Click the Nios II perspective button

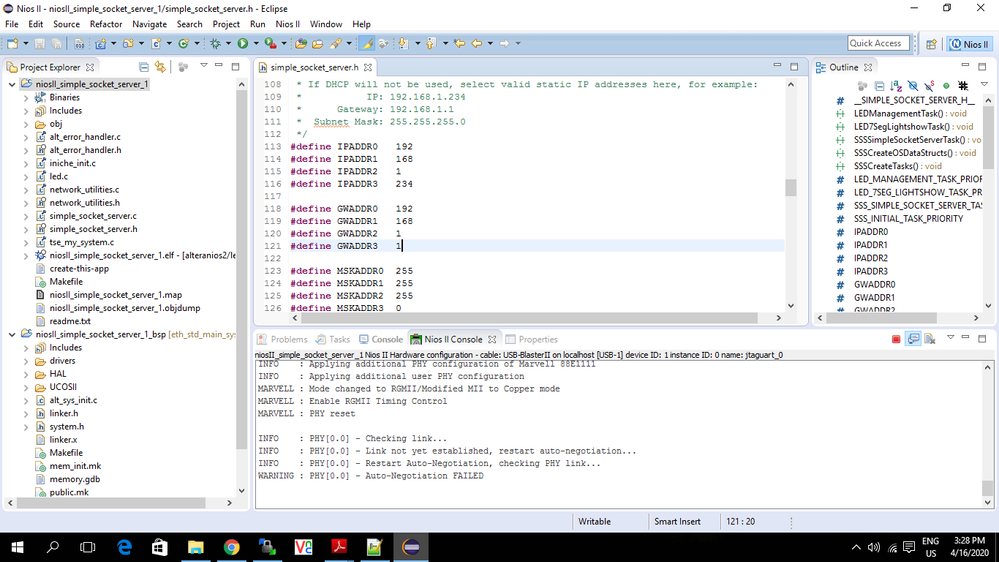[x=970, y=44]
